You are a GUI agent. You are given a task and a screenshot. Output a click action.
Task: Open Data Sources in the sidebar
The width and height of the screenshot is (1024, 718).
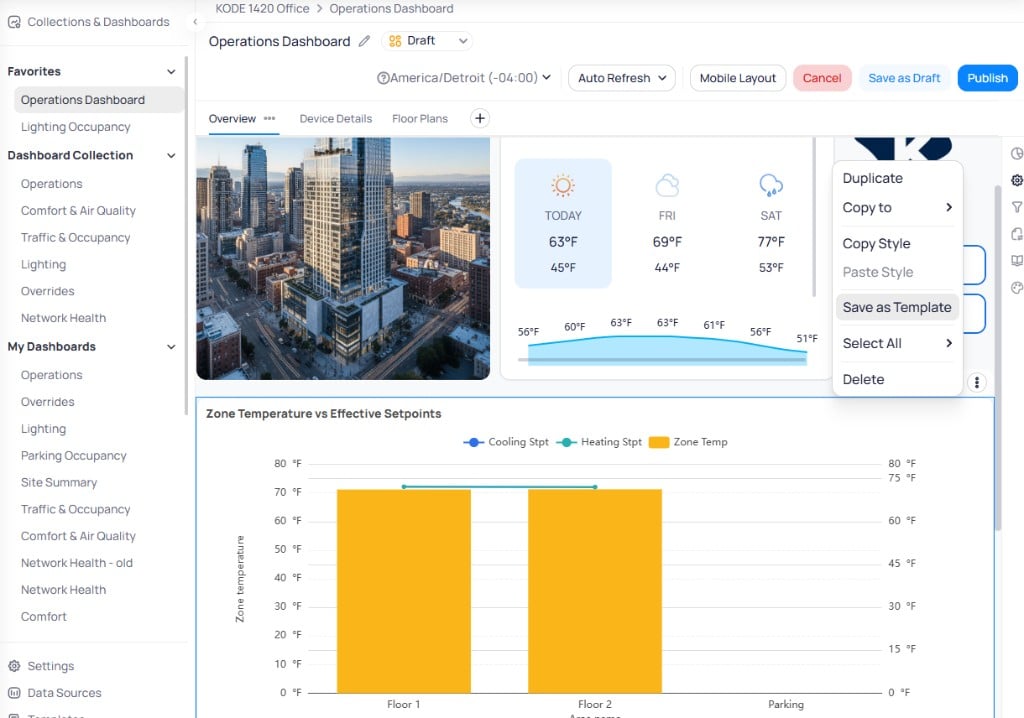tap(65, 693)
